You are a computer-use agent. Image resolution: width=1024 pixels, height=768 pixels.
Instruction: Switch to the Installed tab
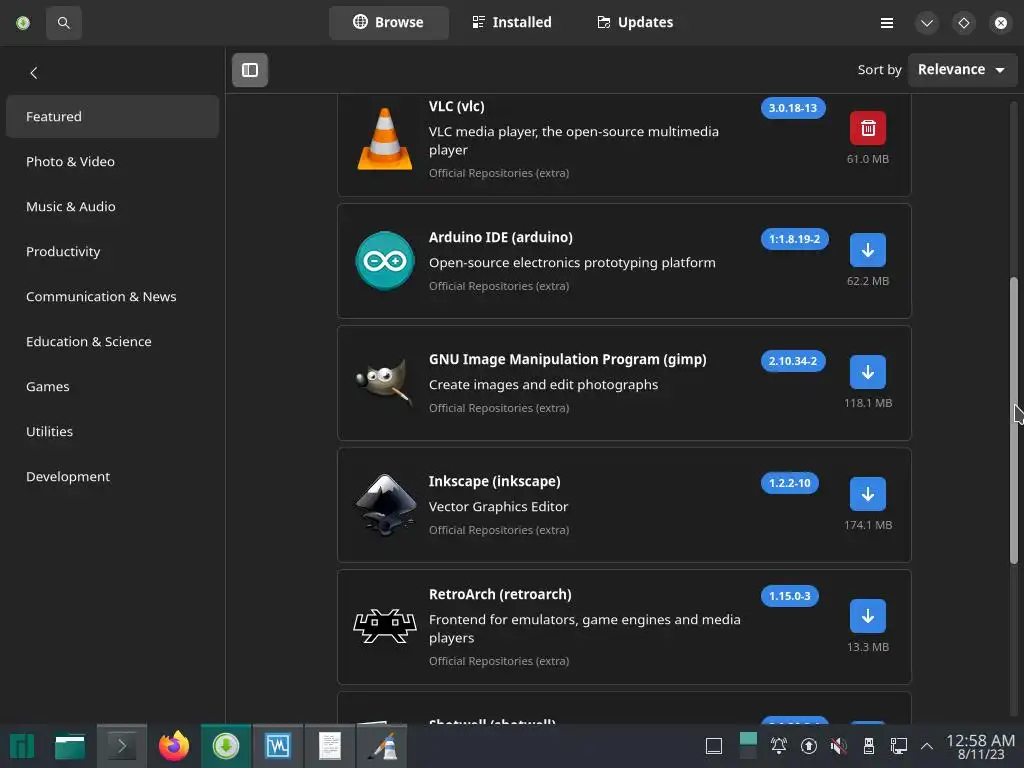point(512,22)
